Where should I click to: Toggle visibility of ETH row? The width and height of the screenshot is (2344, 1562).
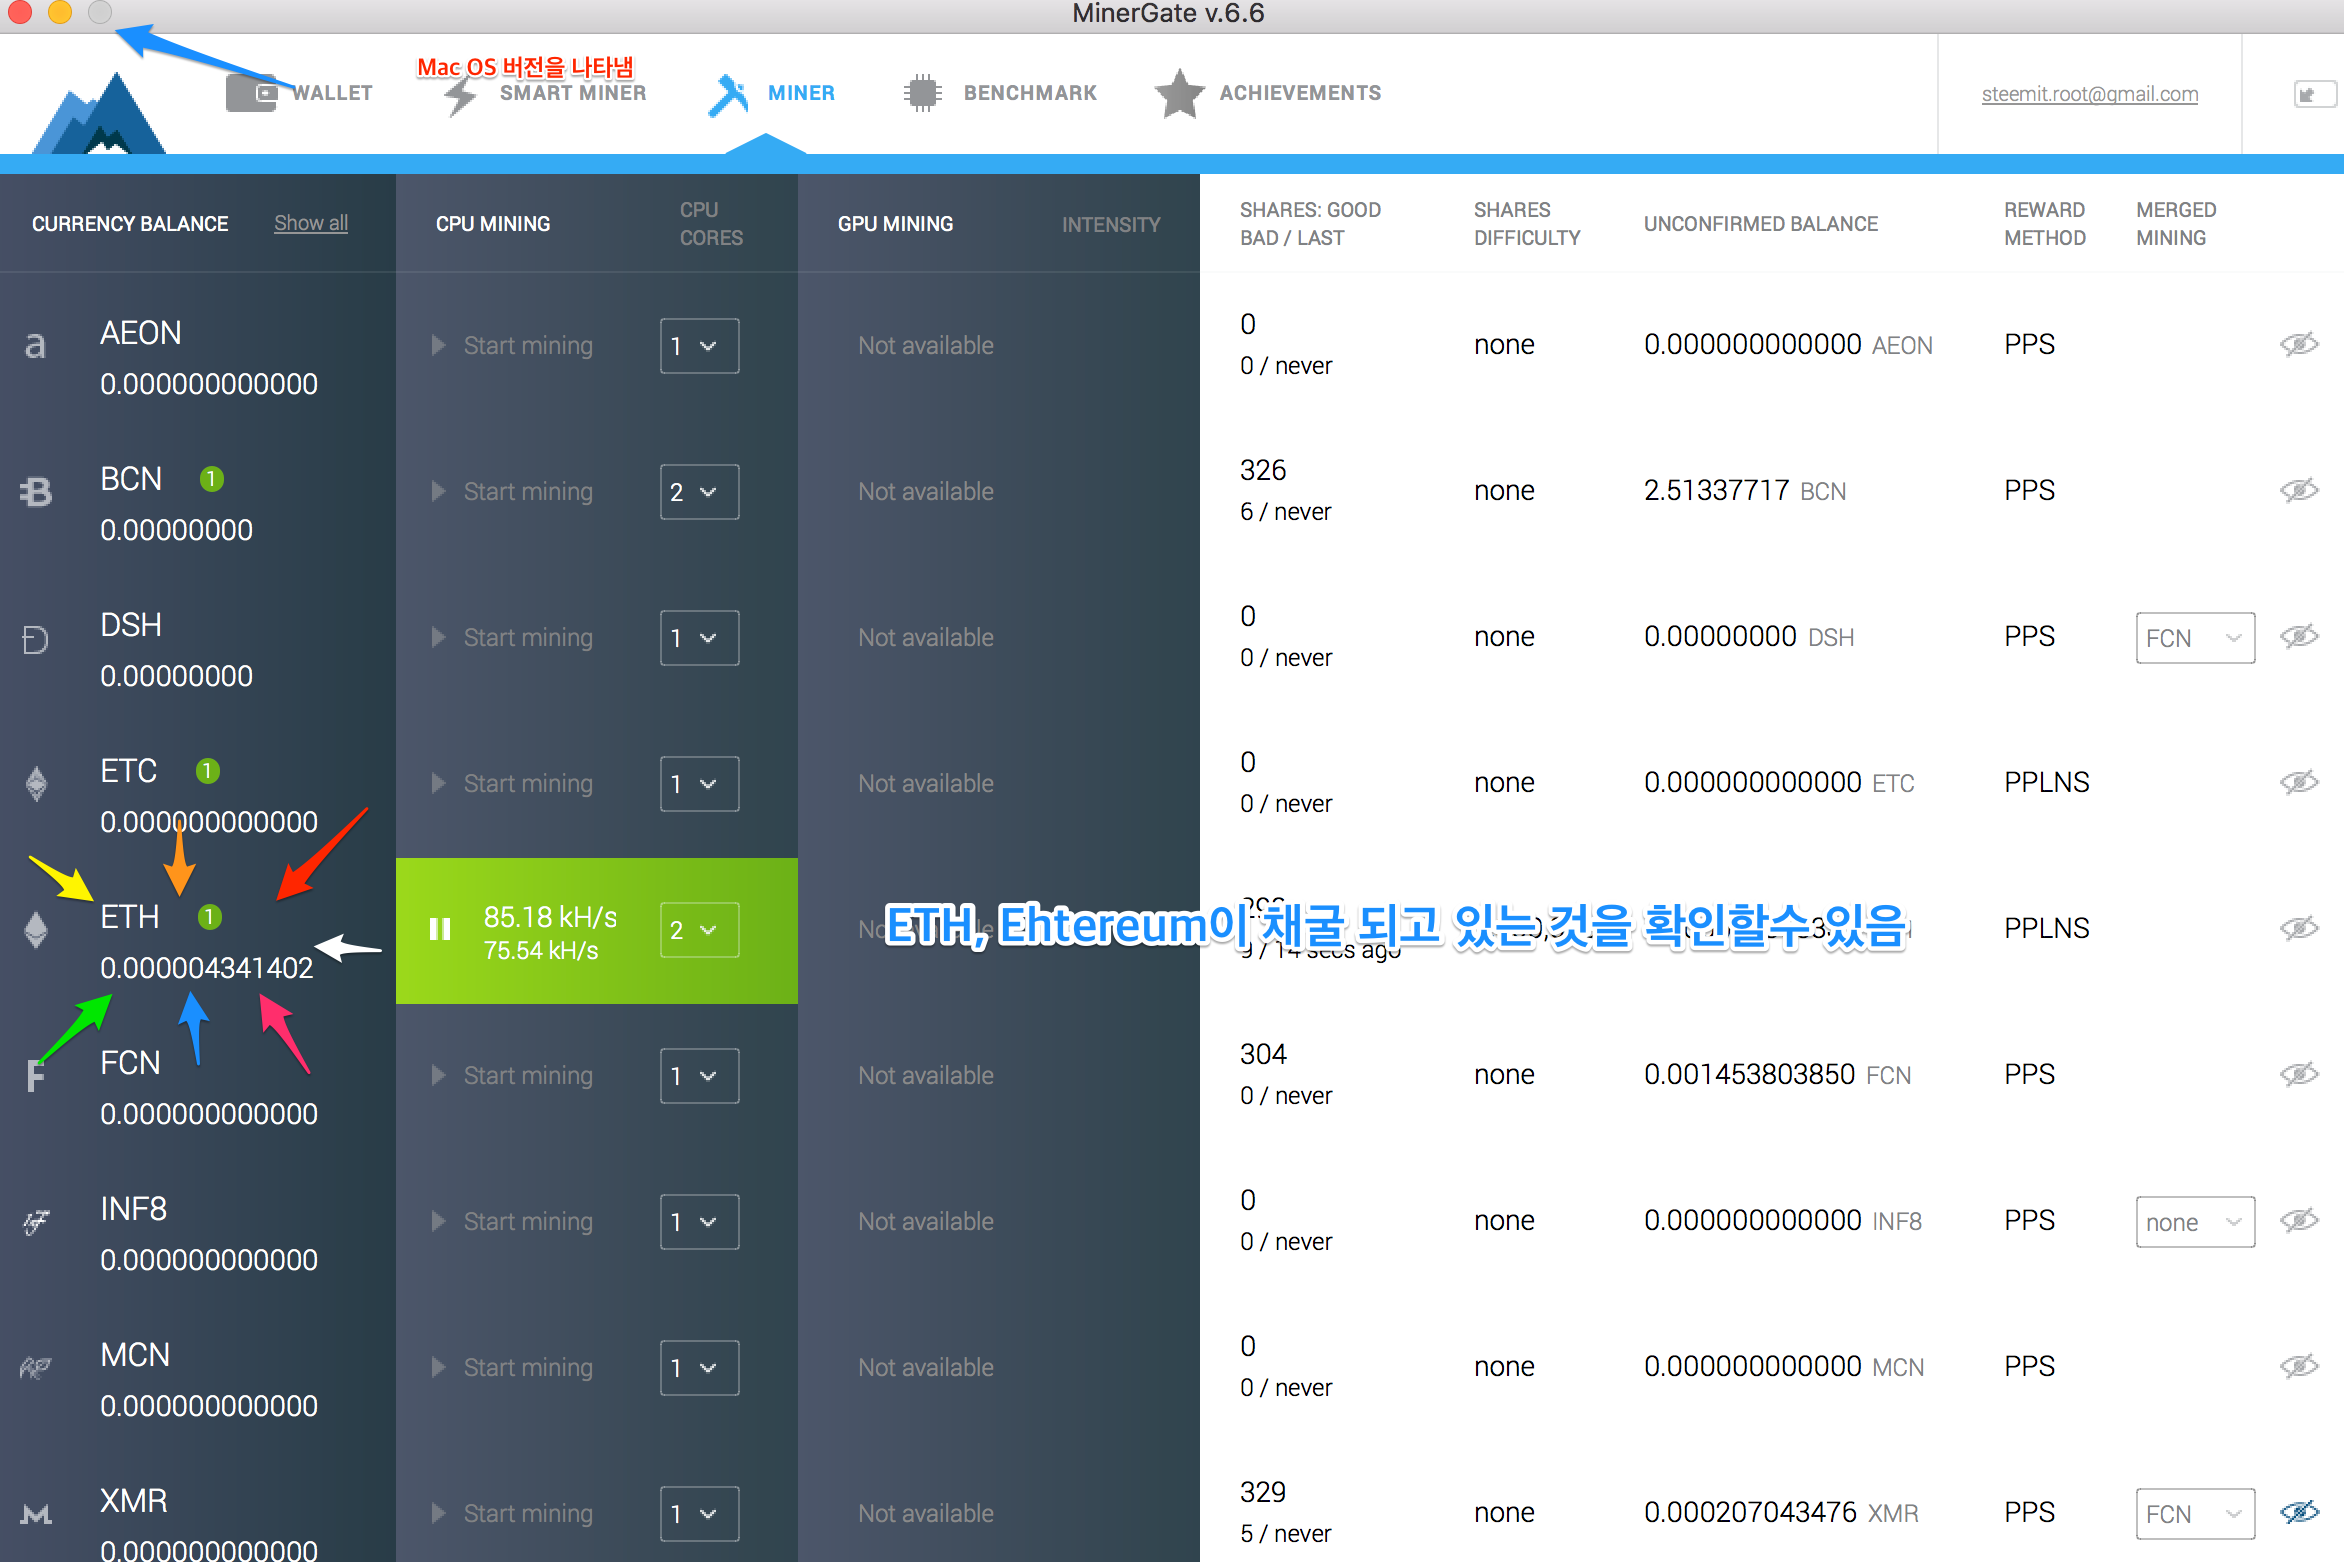[x=2298, y=929]
